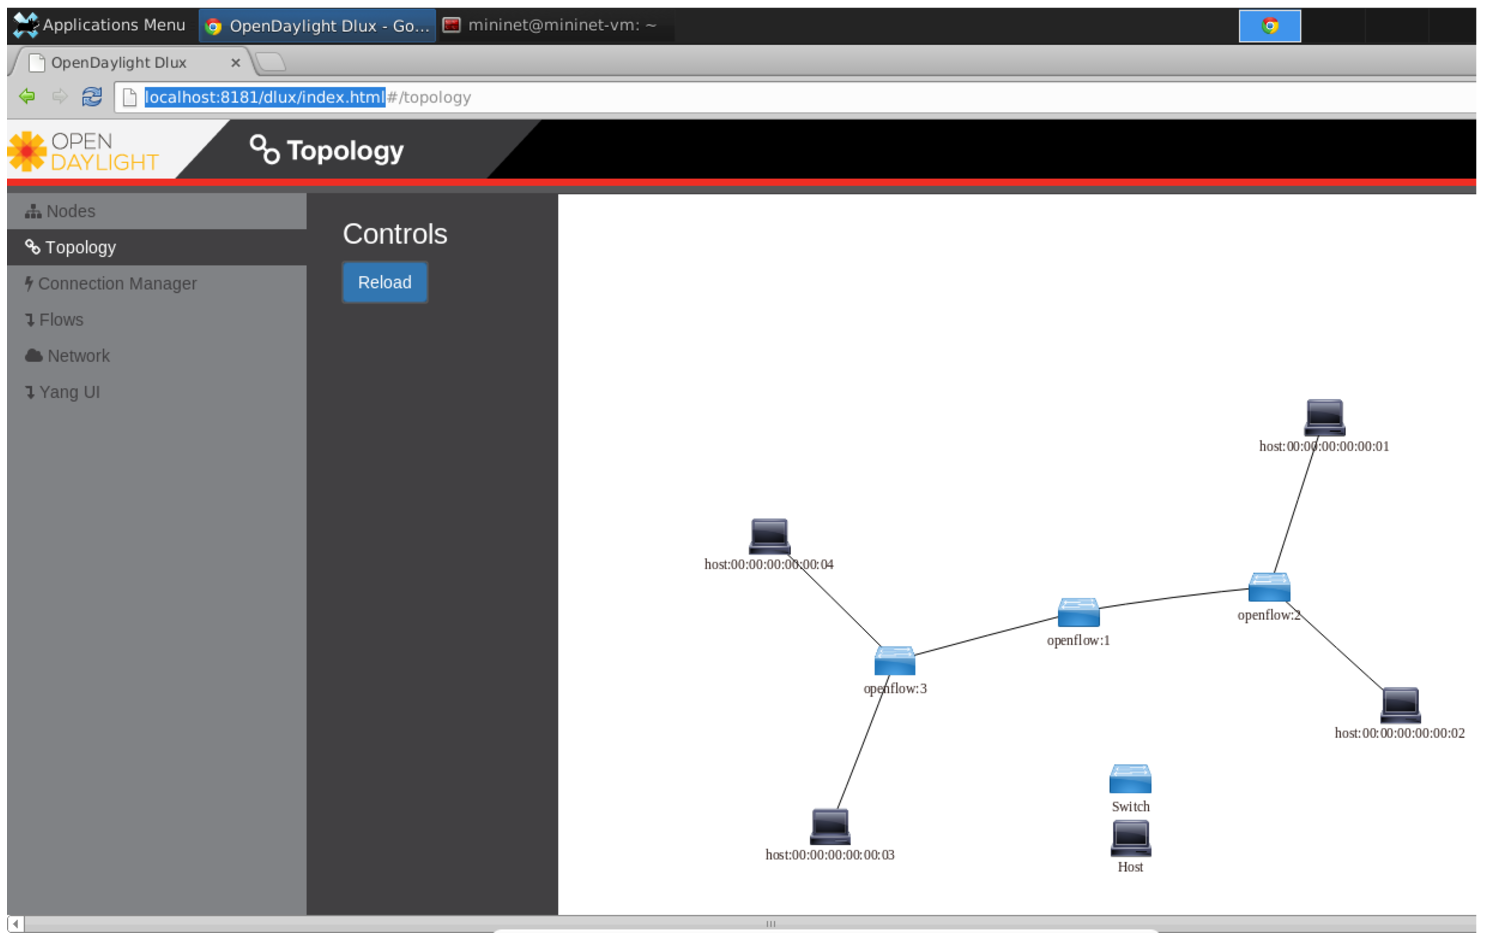The width and height of the screenshot is (1492, 944).
Task: Select host 00:00:00:00:00:02 laptop icon
Action: (1400, 705)
